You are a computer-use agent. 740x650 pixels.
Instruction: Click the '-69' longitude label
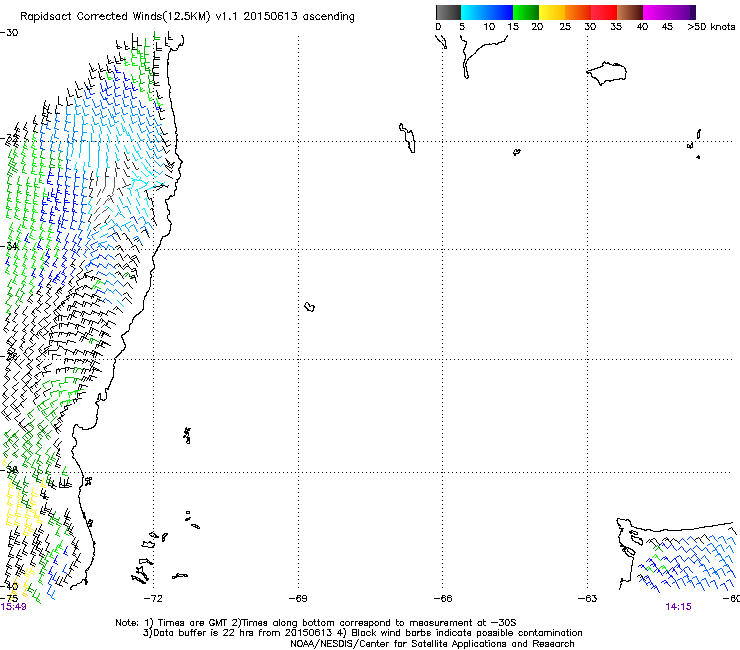[x=298, y=599]
